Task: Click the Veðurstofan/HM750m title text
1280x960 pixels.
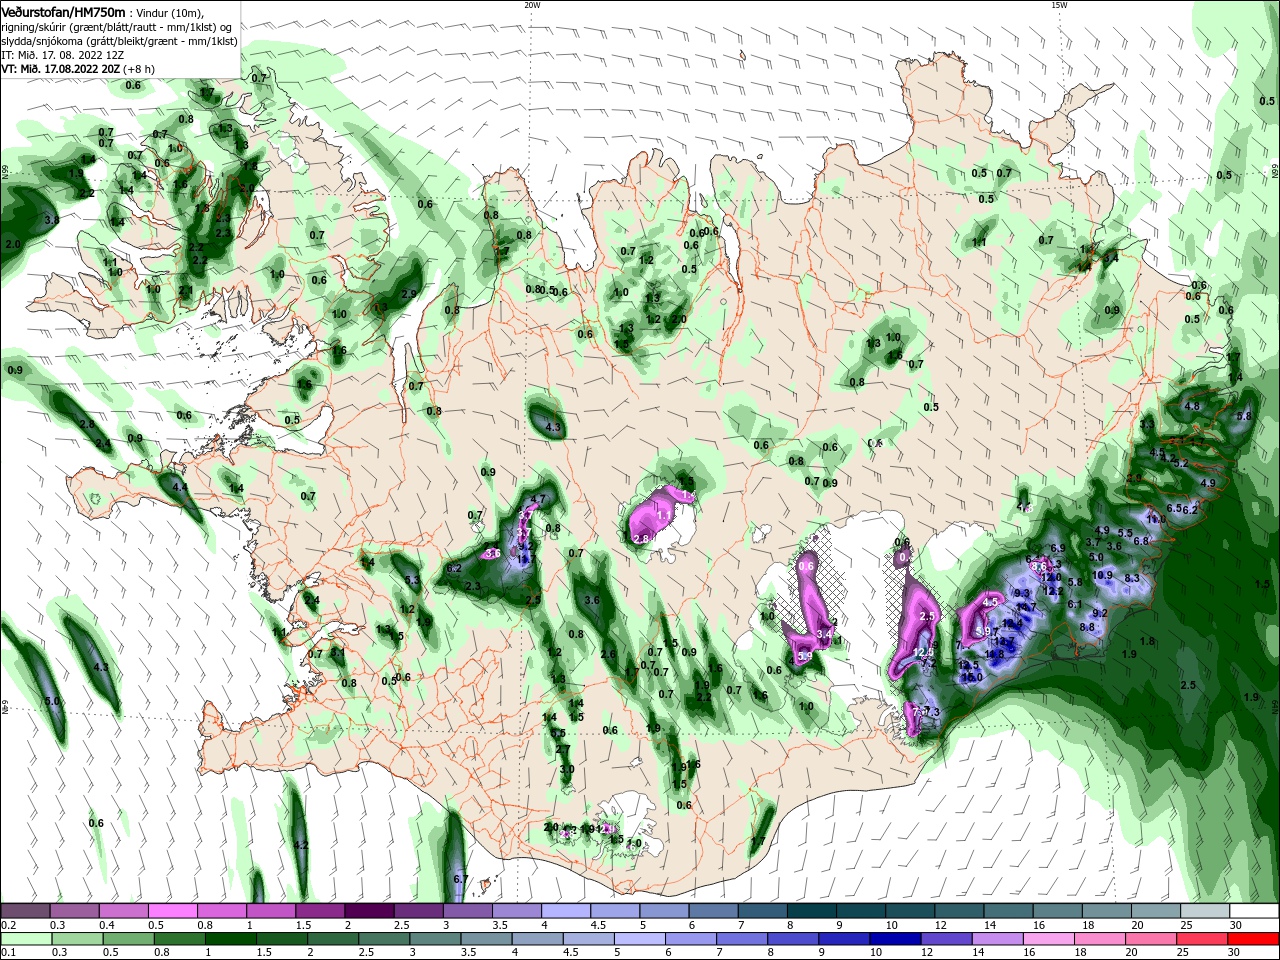Action: (63, 11)
